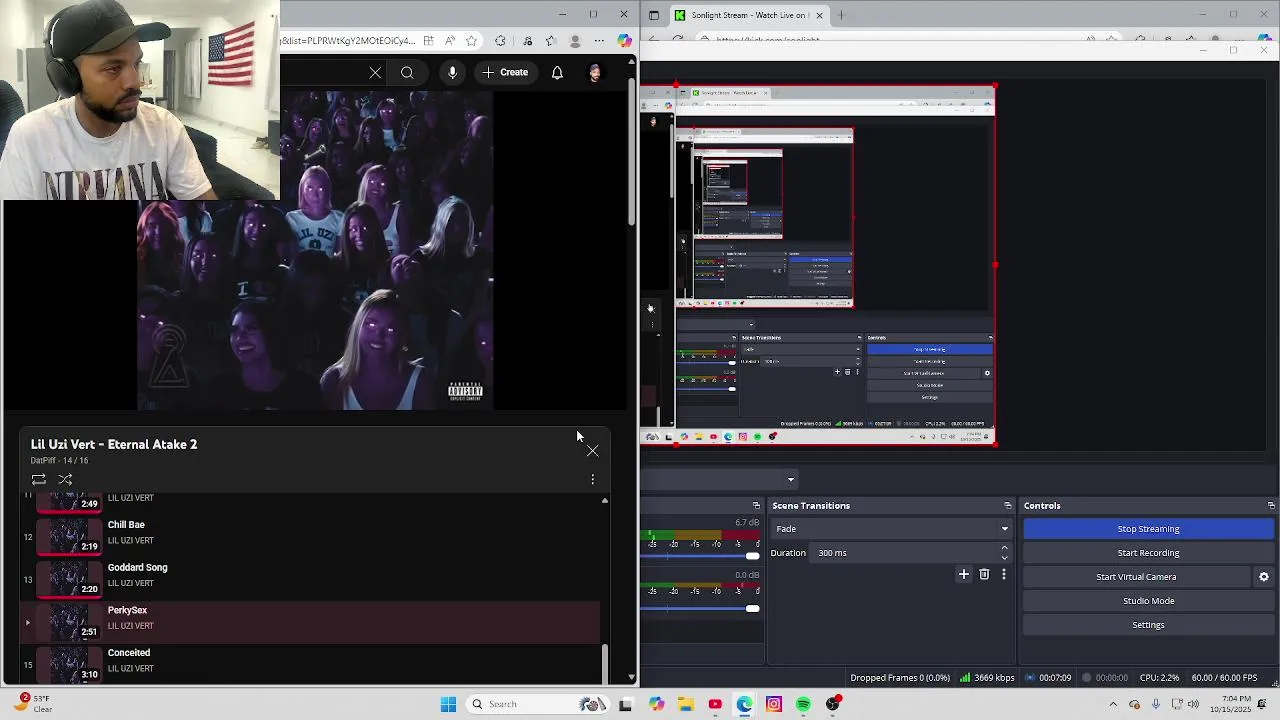Click Stop Streaming in OBS

coord(1148,529)
